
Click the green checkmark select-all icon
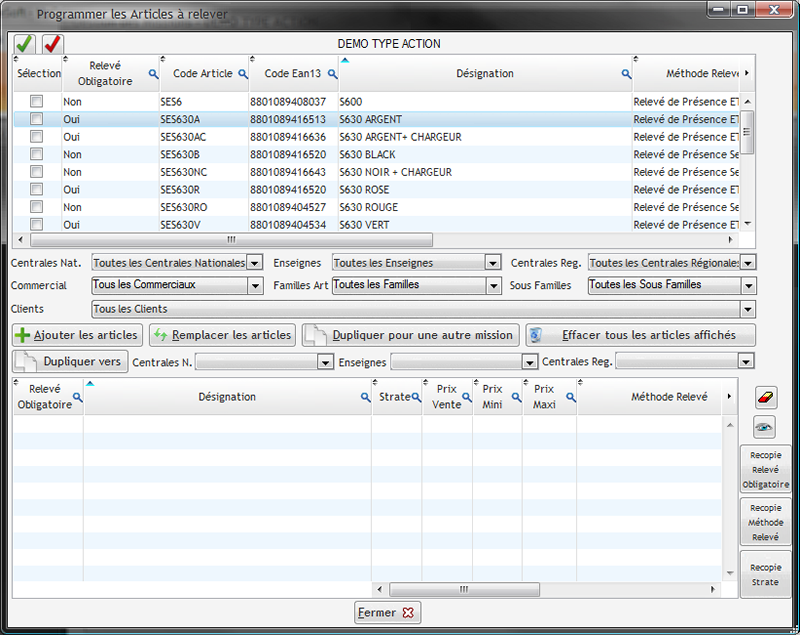coord(24,44)
